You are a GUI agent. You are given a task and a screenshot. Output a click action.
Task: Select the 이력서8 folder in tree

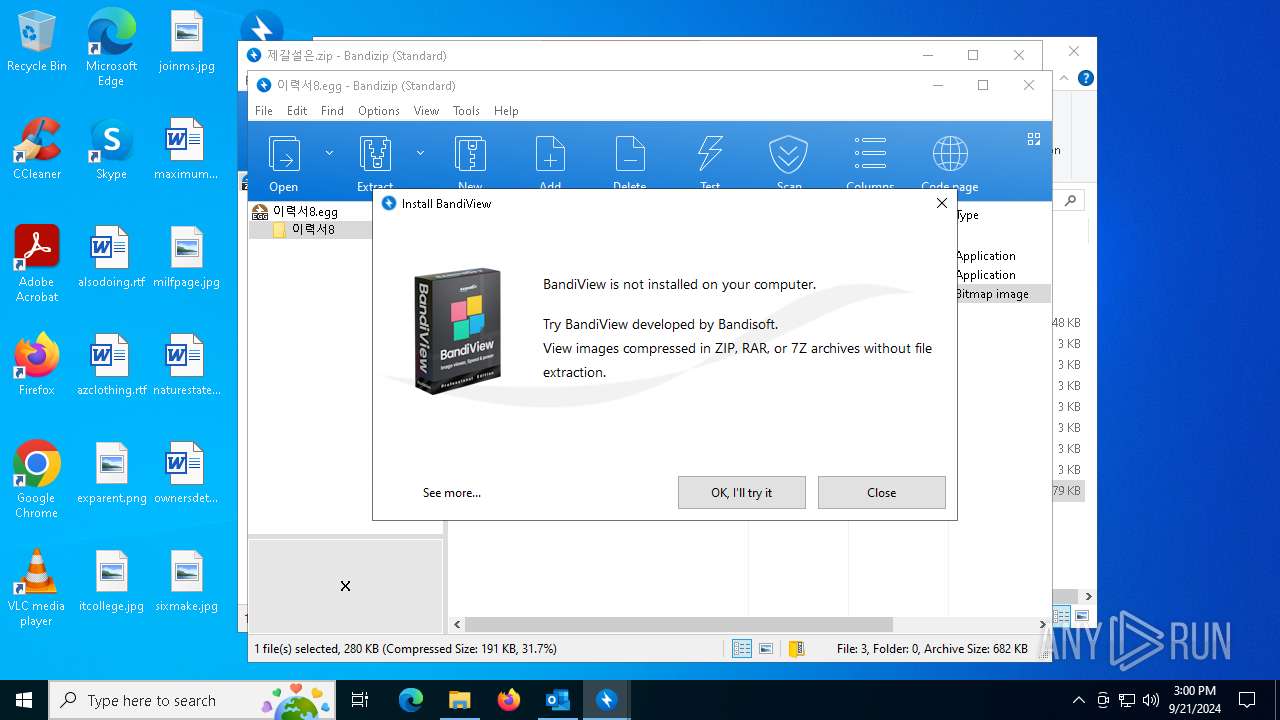click(304, 230)
